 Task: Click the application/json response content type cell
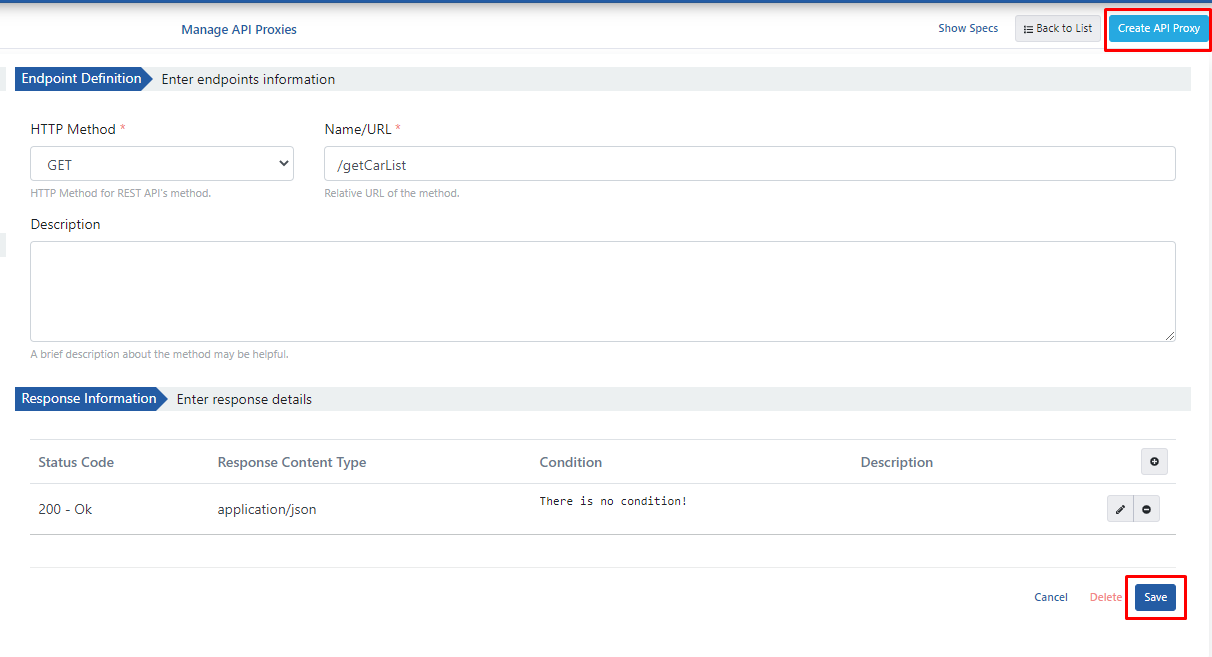coord(267,509)
